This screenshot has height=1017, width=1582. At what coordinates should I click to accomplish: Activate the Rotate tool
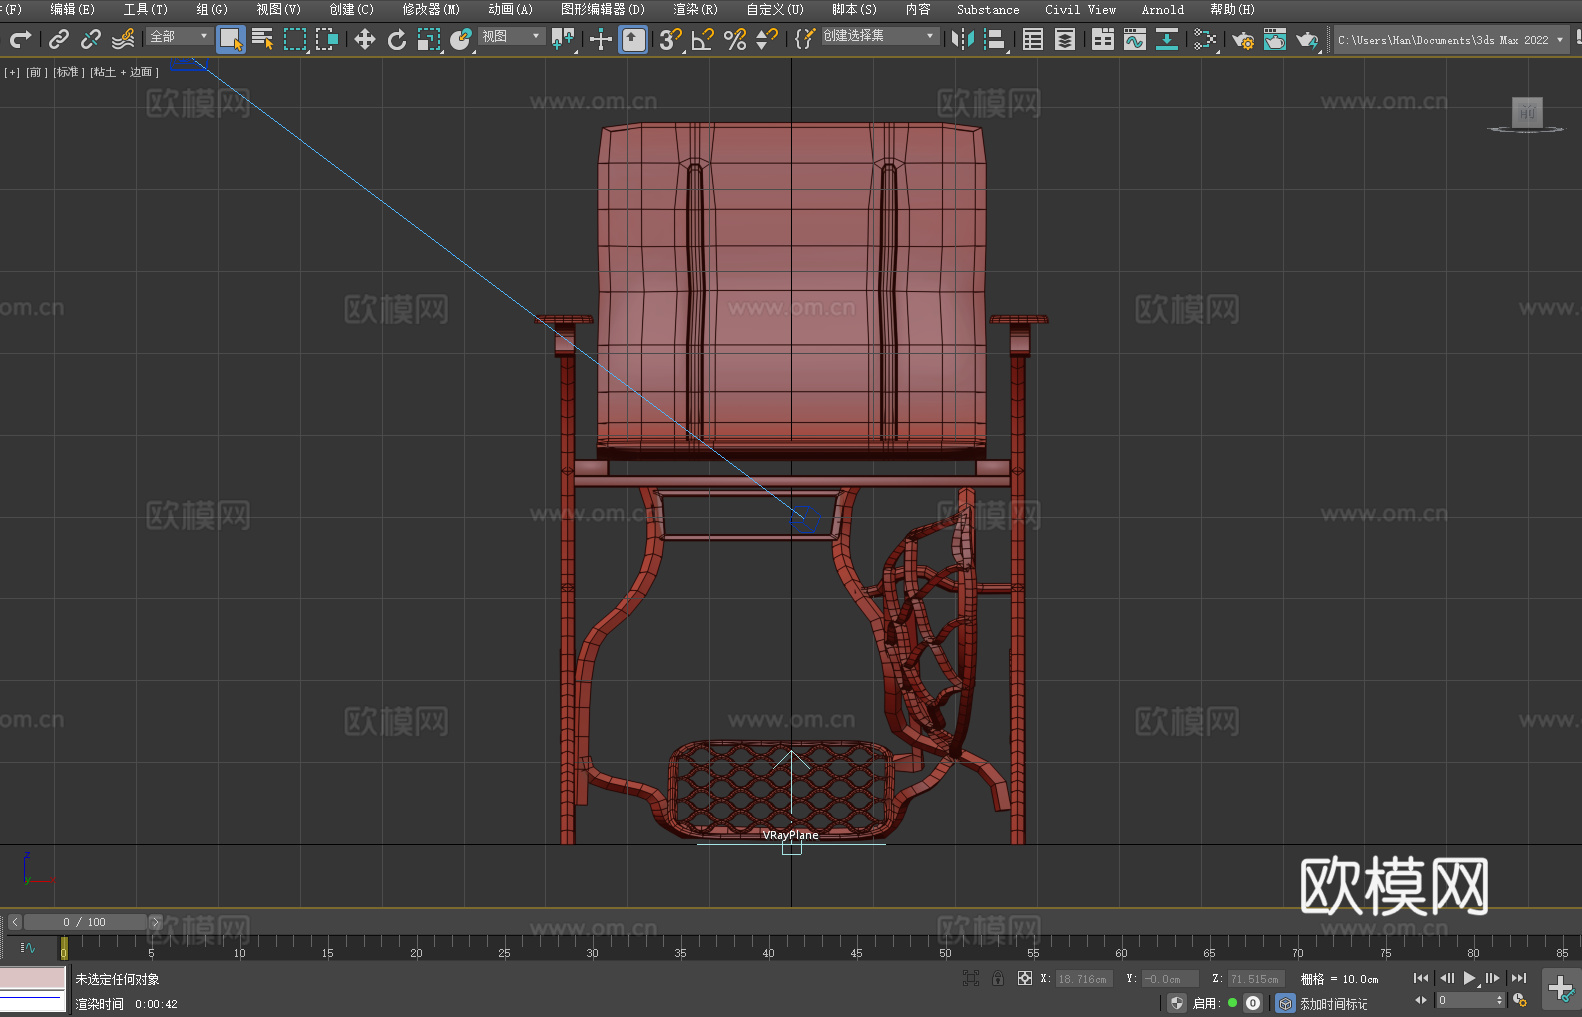pos(397,39)
